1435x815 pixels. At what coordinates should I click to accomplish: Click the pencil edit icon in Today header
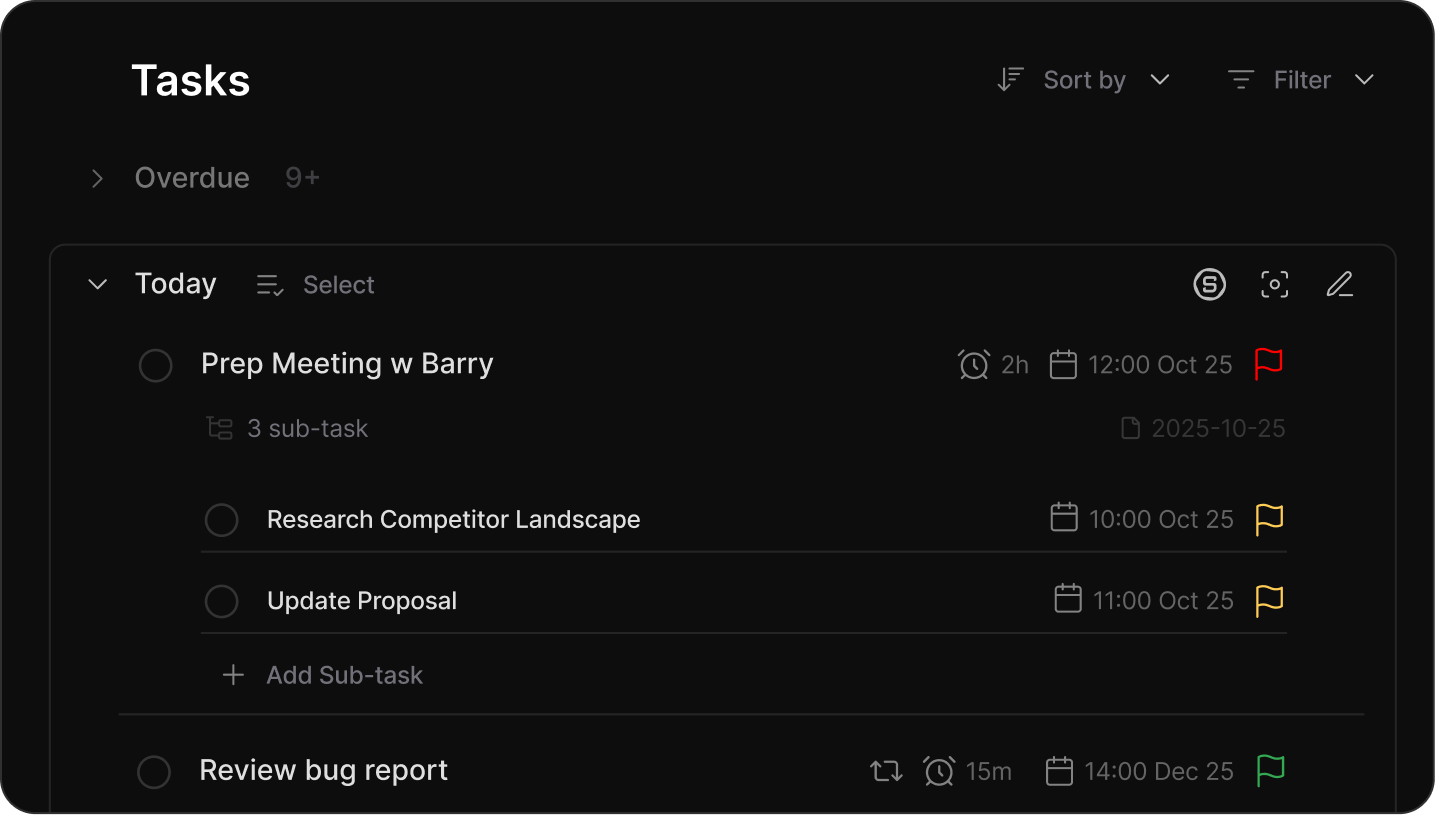click(1339, 285)
